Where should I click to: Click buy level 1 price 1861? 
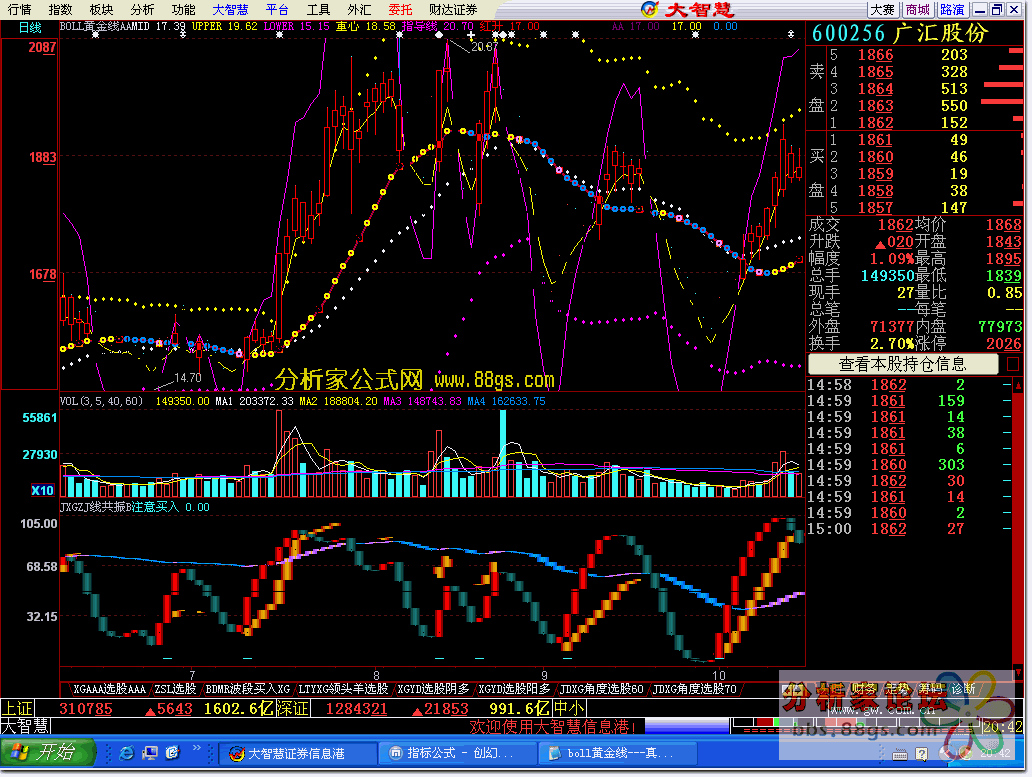pyautogui.click(x=875, y=140)
